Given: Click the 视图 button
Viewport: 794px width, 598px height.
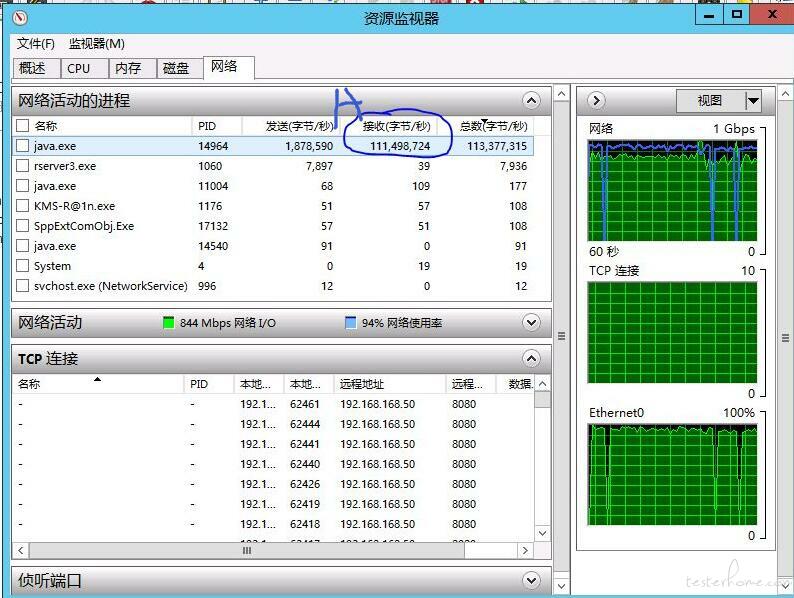Looking at the screenshot, I should coord(711,101).
